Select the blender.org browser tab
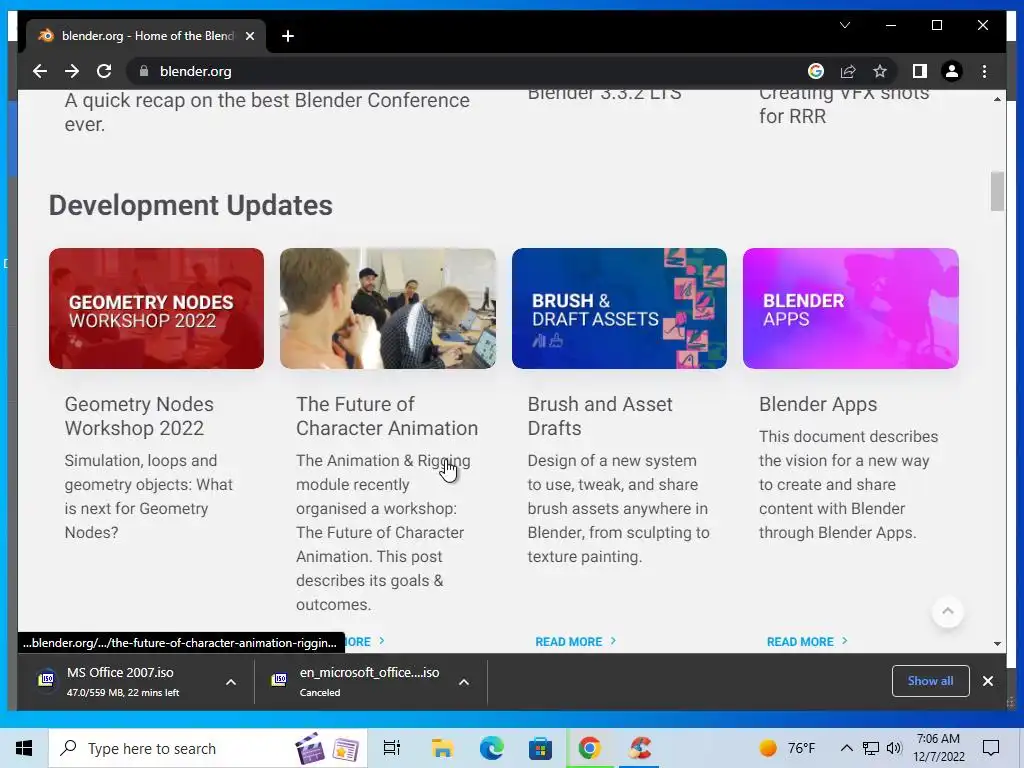The image size is (1024, 768). [146, 36]
